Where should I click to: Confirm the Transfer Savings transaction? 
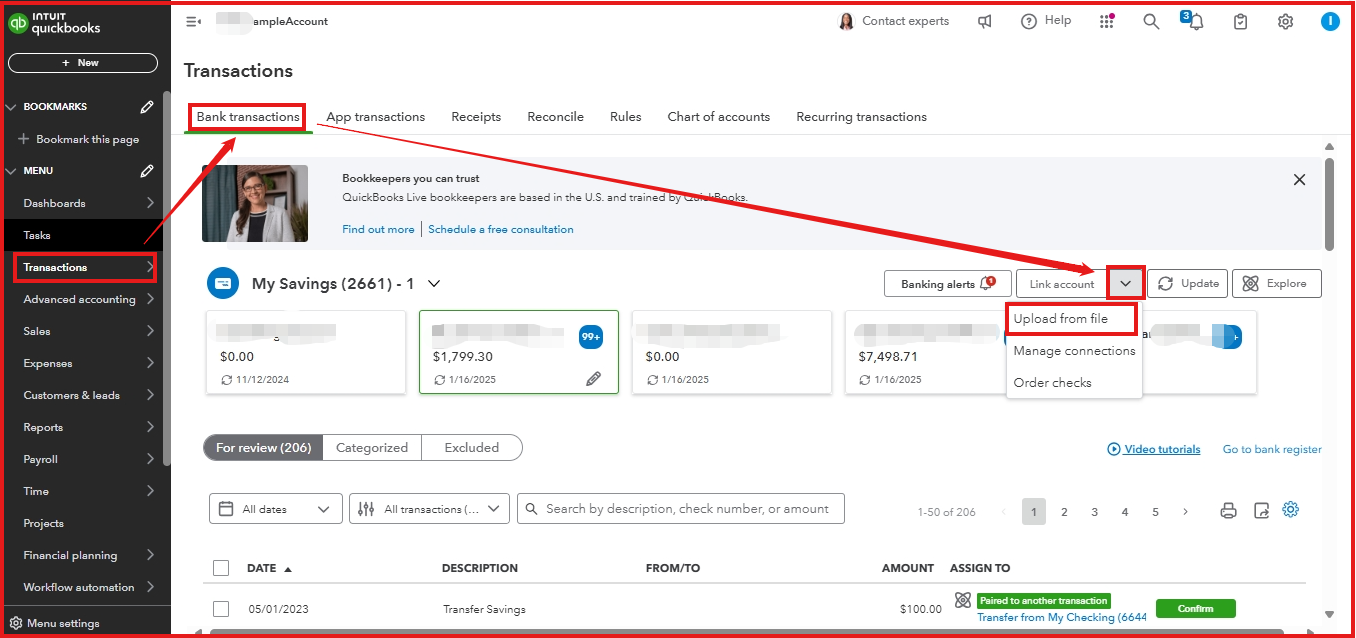point(1196,608)
